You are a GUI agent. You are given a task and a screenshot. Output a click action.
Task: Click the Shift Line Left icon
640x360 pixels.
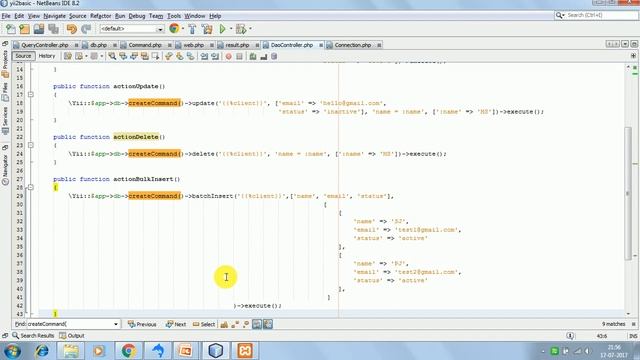coord(204,56)
